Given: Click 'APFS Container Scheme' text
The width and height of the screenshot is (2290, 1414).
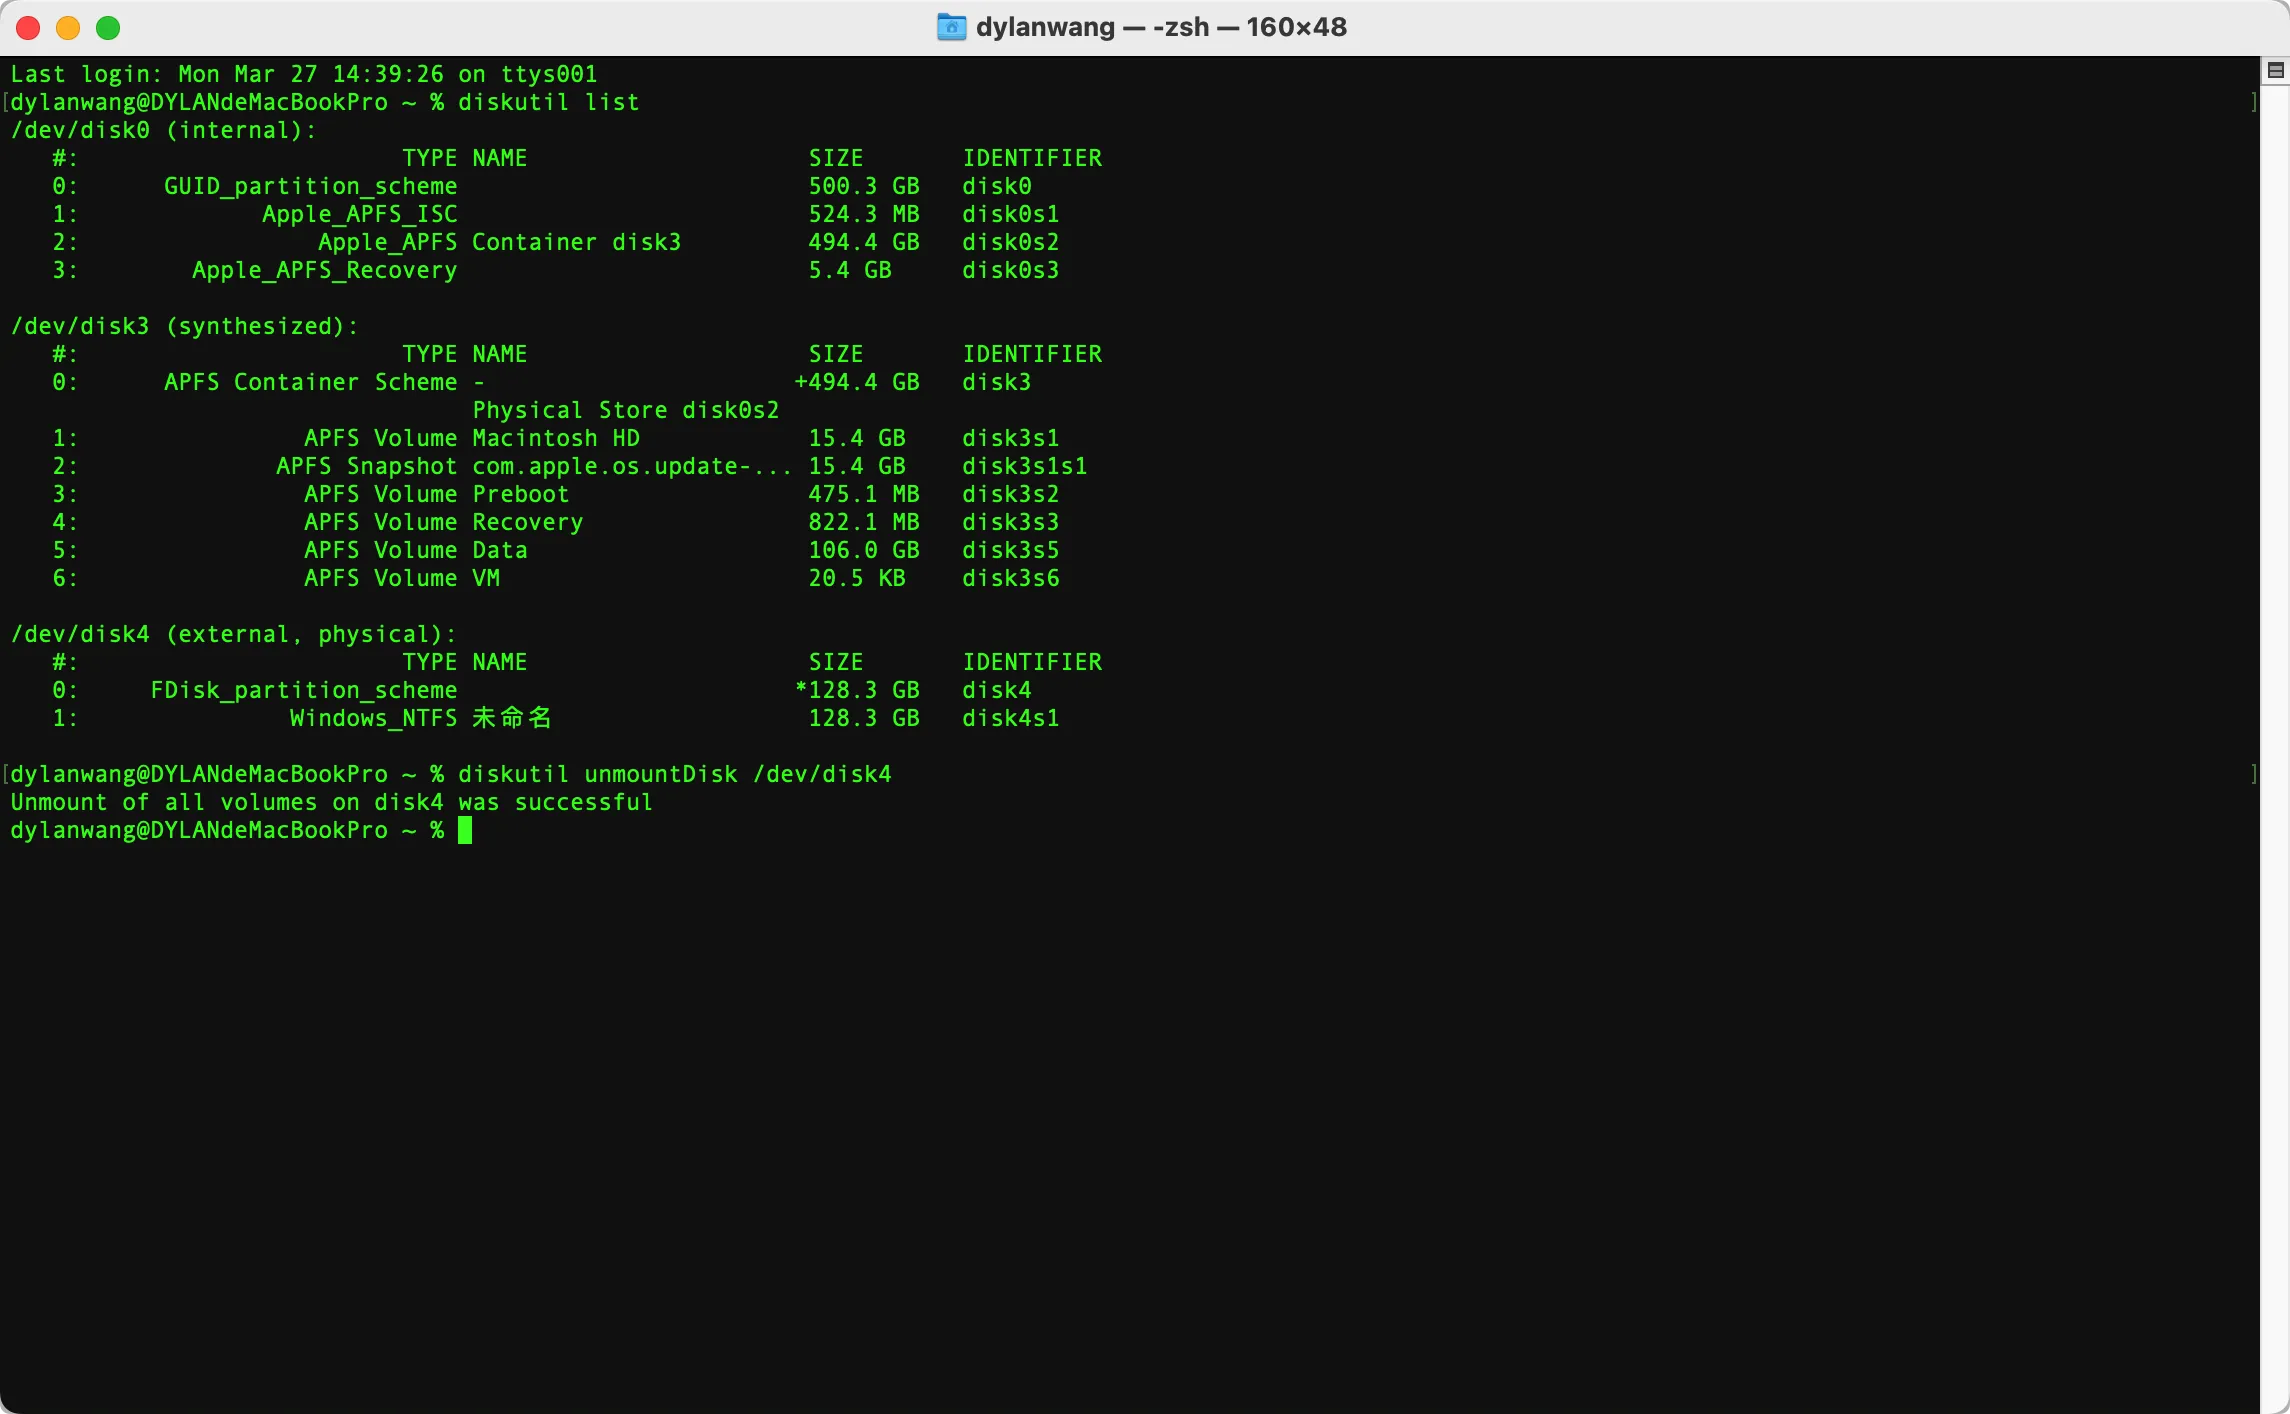Looking at the screenshot, I should click(x=310, y=382).
